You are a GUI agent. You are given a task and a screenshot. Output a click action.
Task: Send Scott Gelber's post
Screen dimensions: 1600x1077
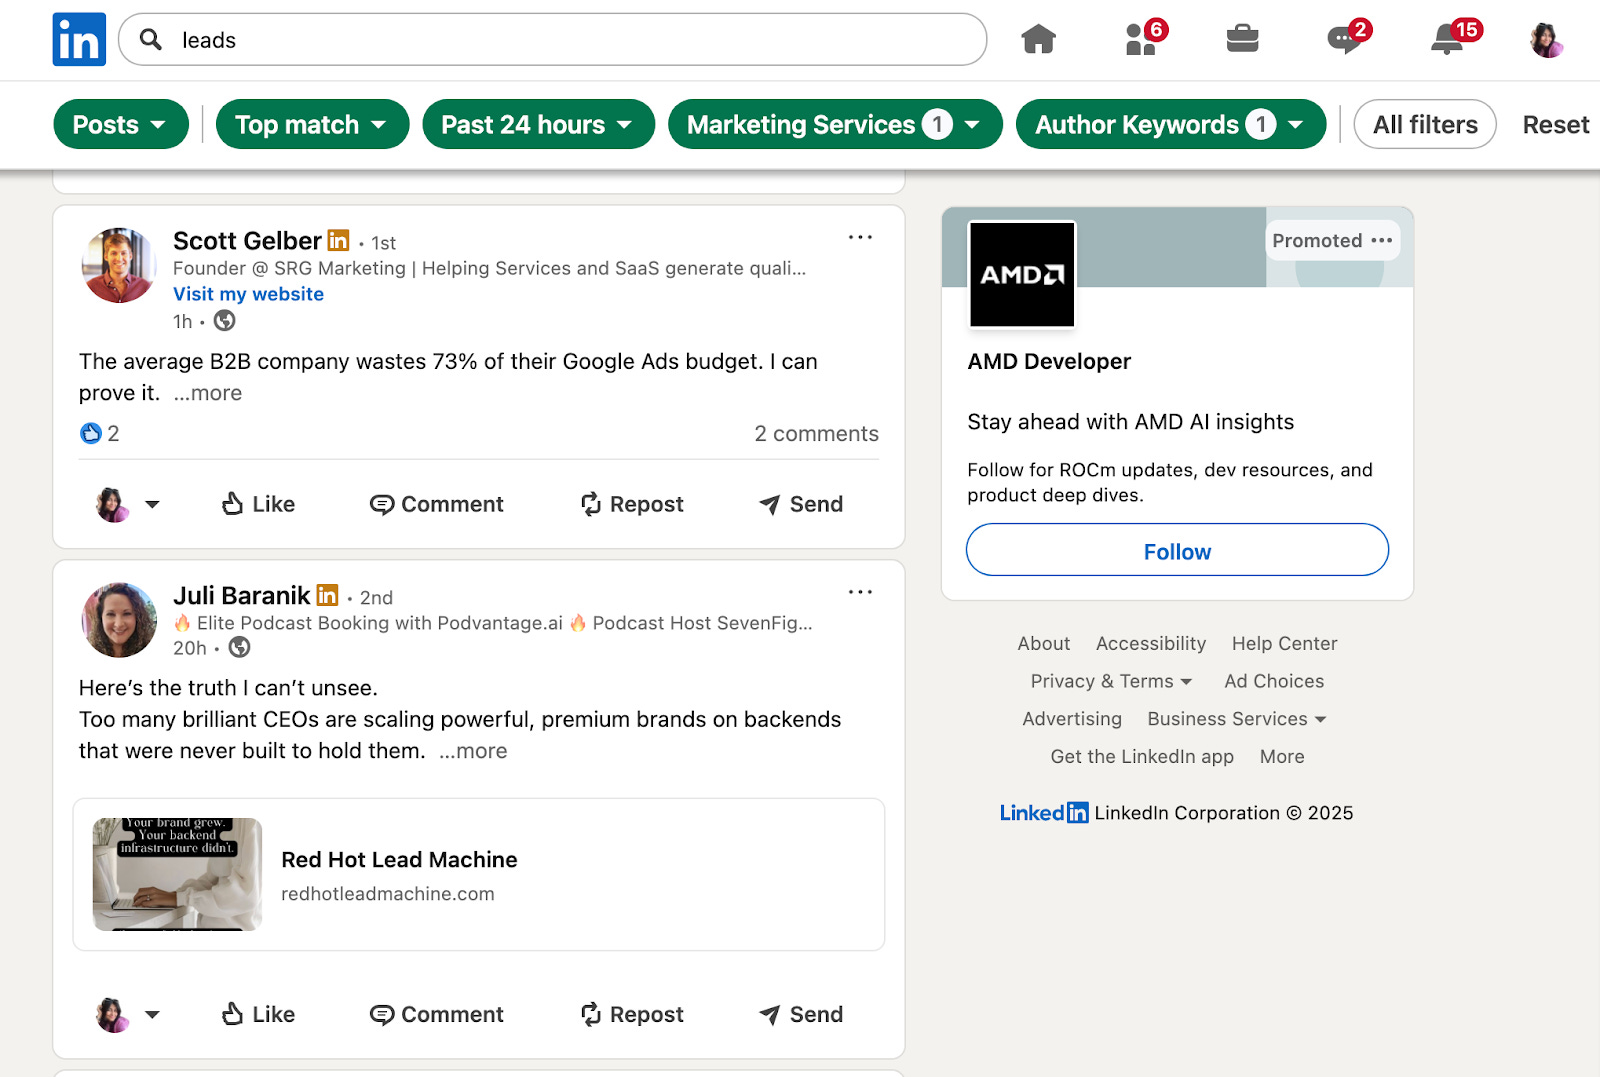pyautogui.click(x=801, y=504)
